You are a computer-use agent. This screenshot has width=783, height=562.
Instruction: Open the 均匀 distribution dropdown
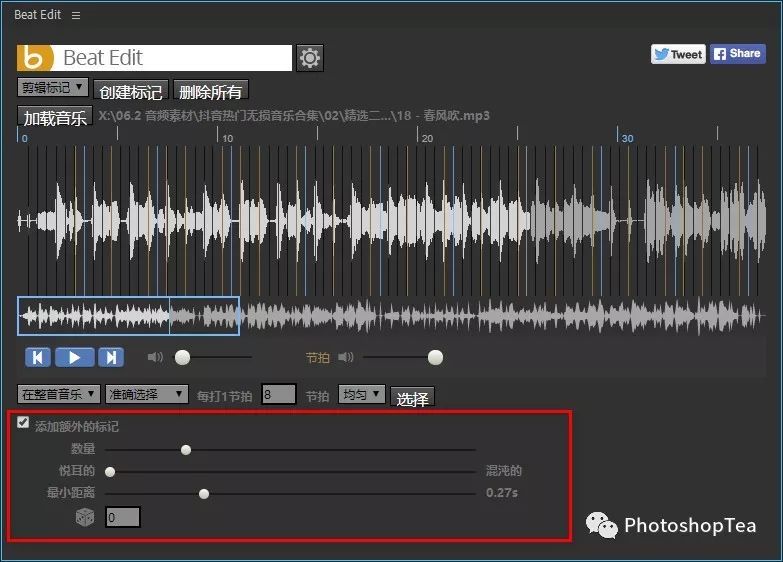[362, 394]
